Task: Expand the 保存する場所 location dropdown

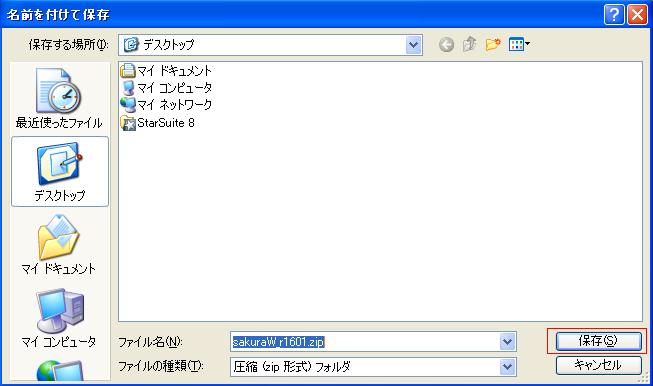Action: pos(414,45)
